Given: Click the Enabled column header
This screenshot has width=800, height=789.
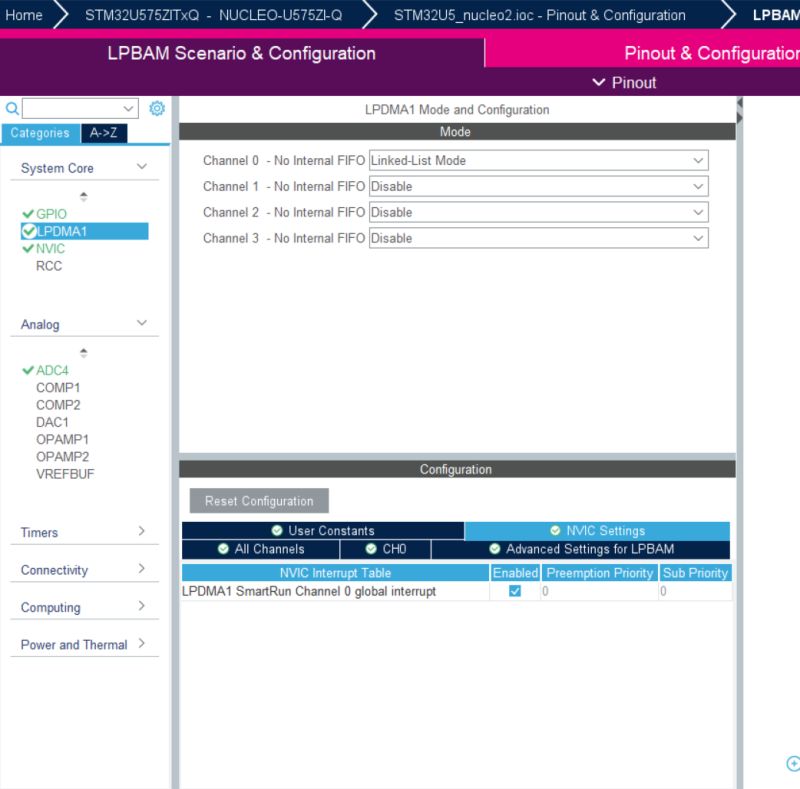Looking at the screenshot, I should [x=515, y=573].
